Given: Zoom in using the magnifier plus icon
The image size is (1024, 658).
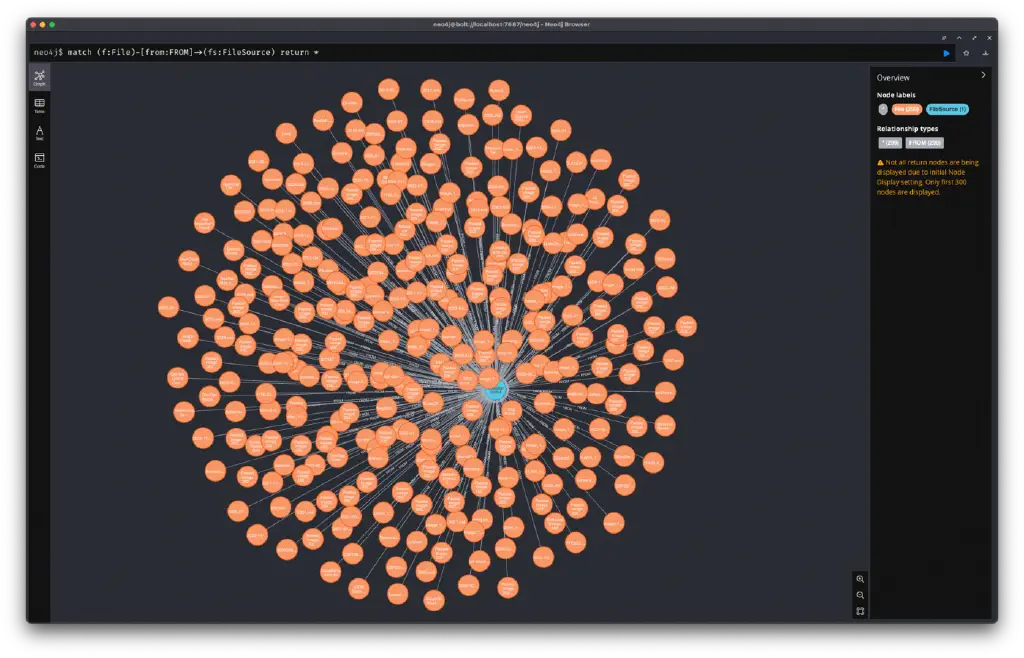Looking at the screenshot, I should coord(861,579).
